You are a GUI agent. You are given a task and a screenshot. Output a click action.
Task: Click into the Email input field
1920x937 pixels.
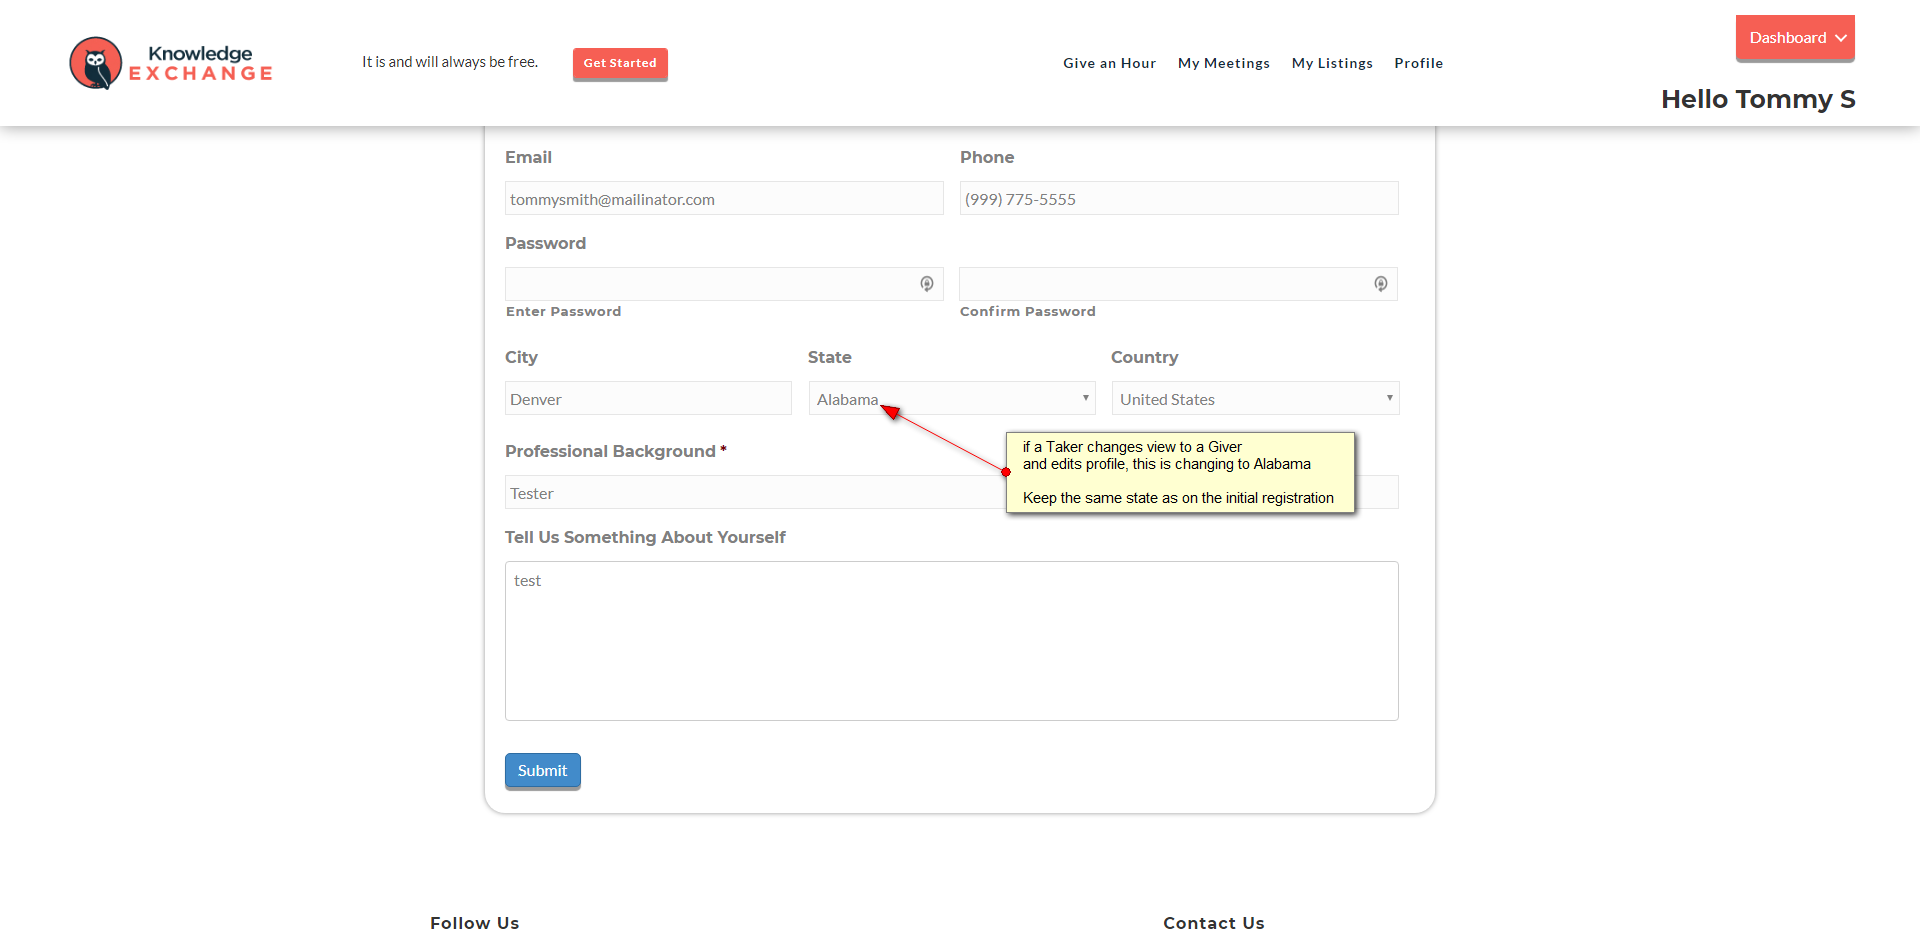(723, 199)
